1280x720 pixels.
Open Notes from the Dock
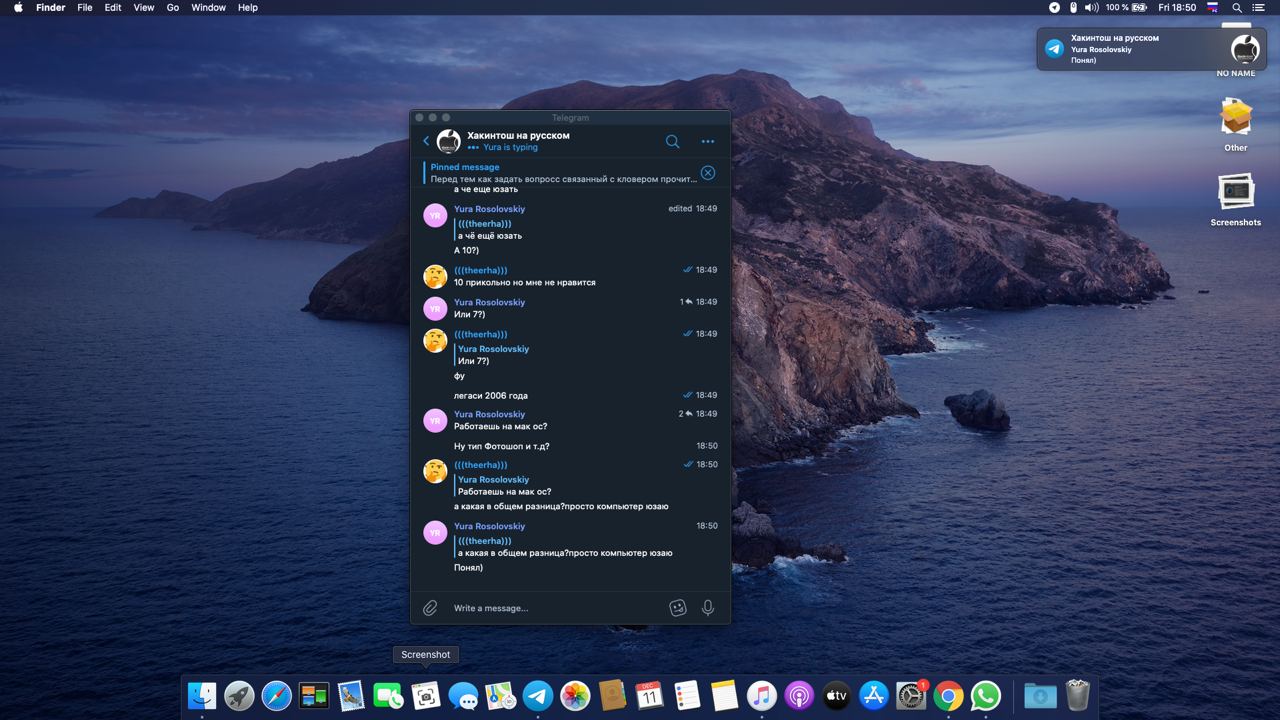725,695
